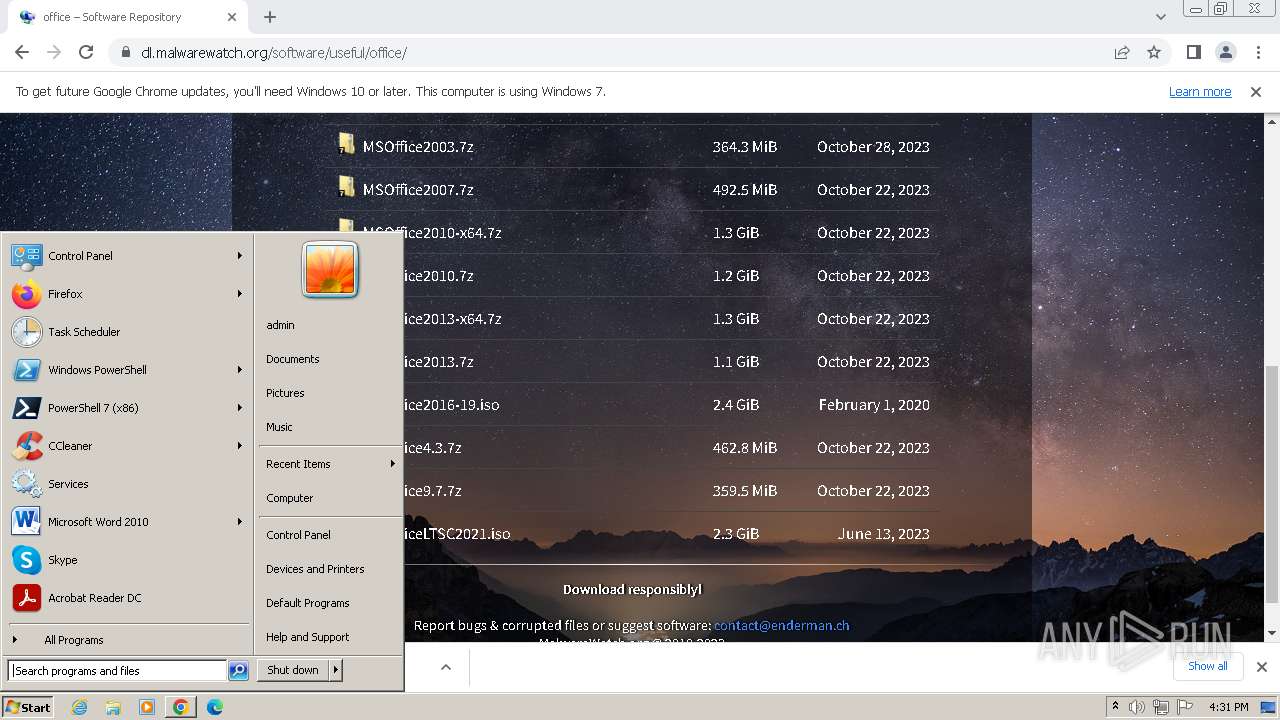The width and height of the screenshot is (1280, 720).
Task: Download MSOffice2003.7z link
Action: [418, 146]
